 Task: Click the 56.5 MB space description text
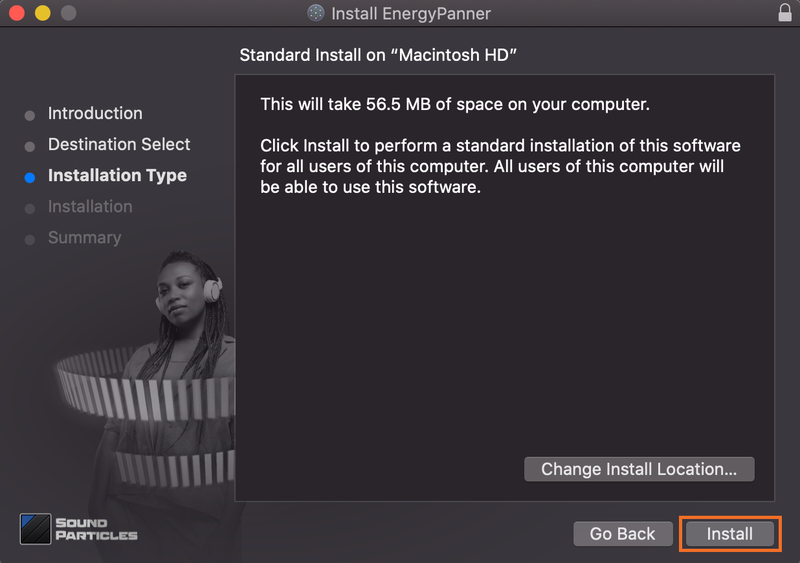[455, 104]
